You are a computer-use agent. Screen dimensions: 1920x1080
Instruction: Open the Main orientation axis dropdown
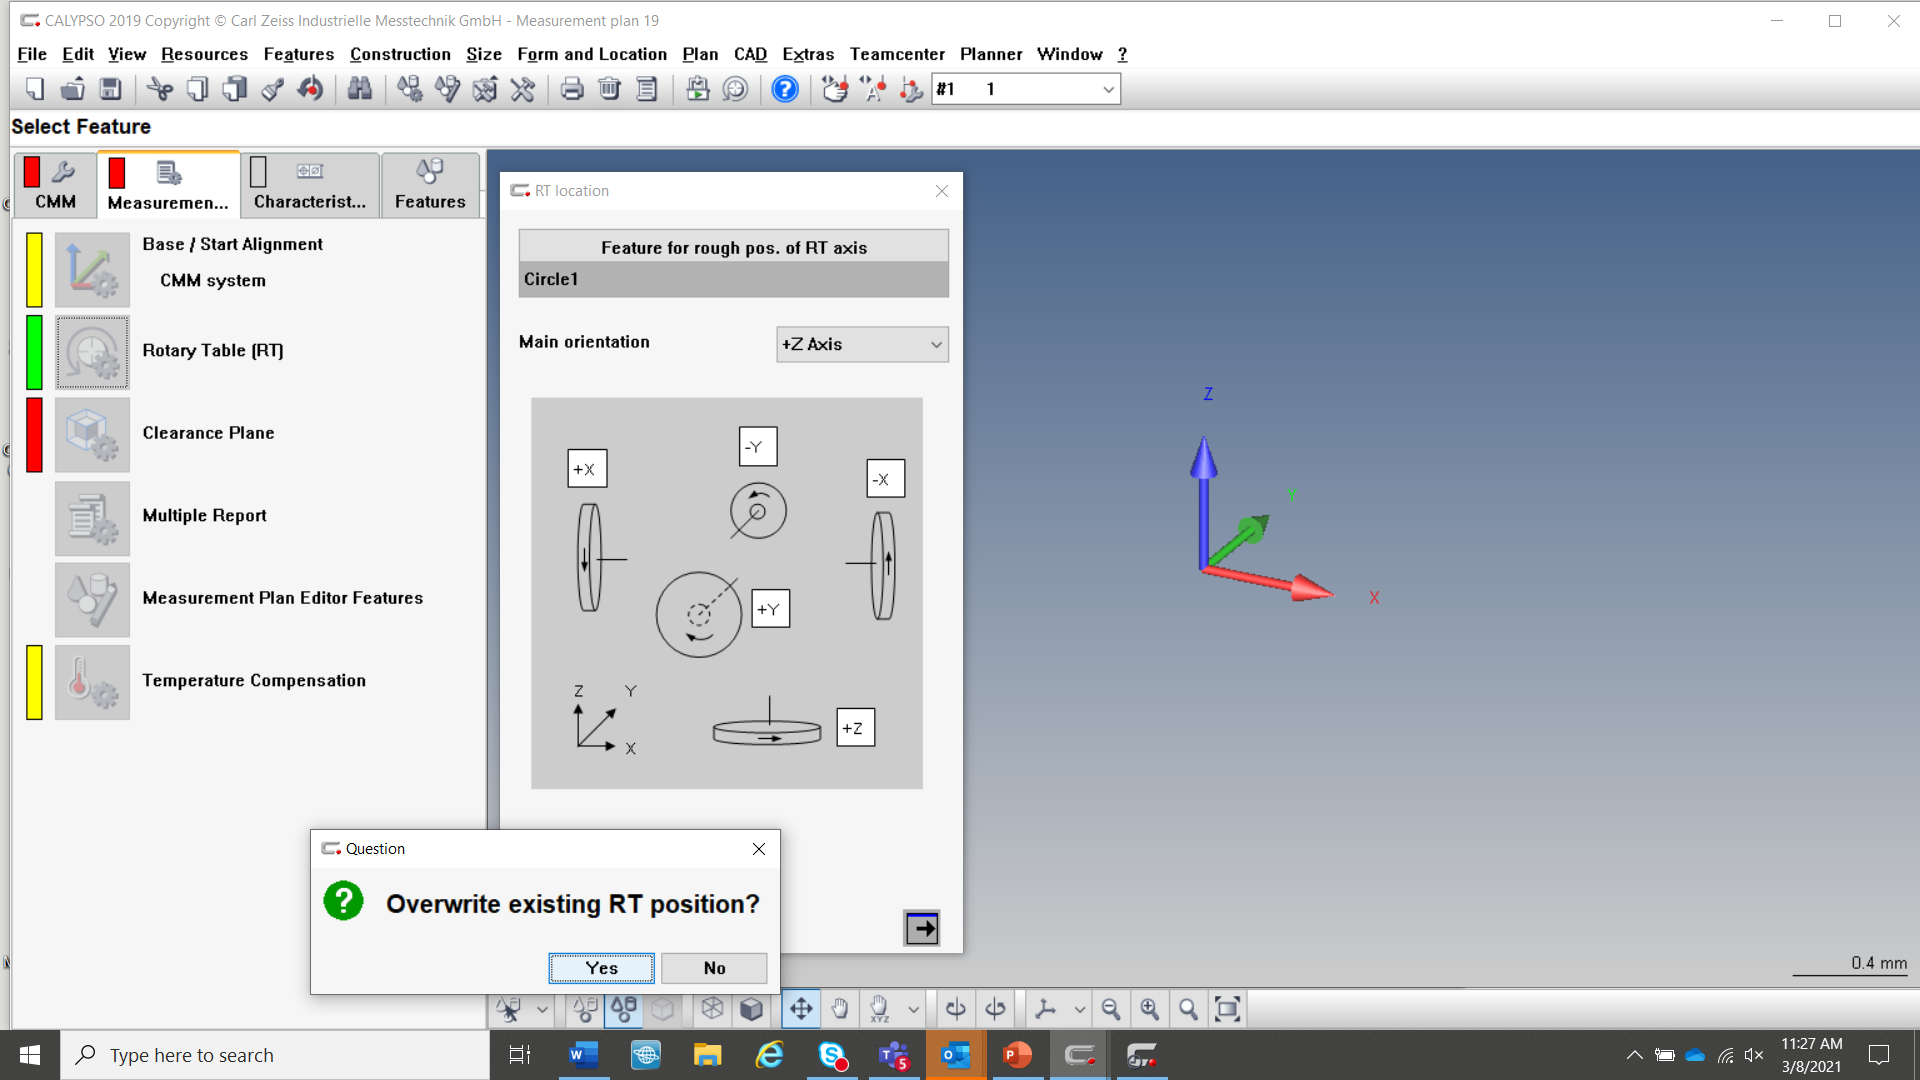[861, 344]
